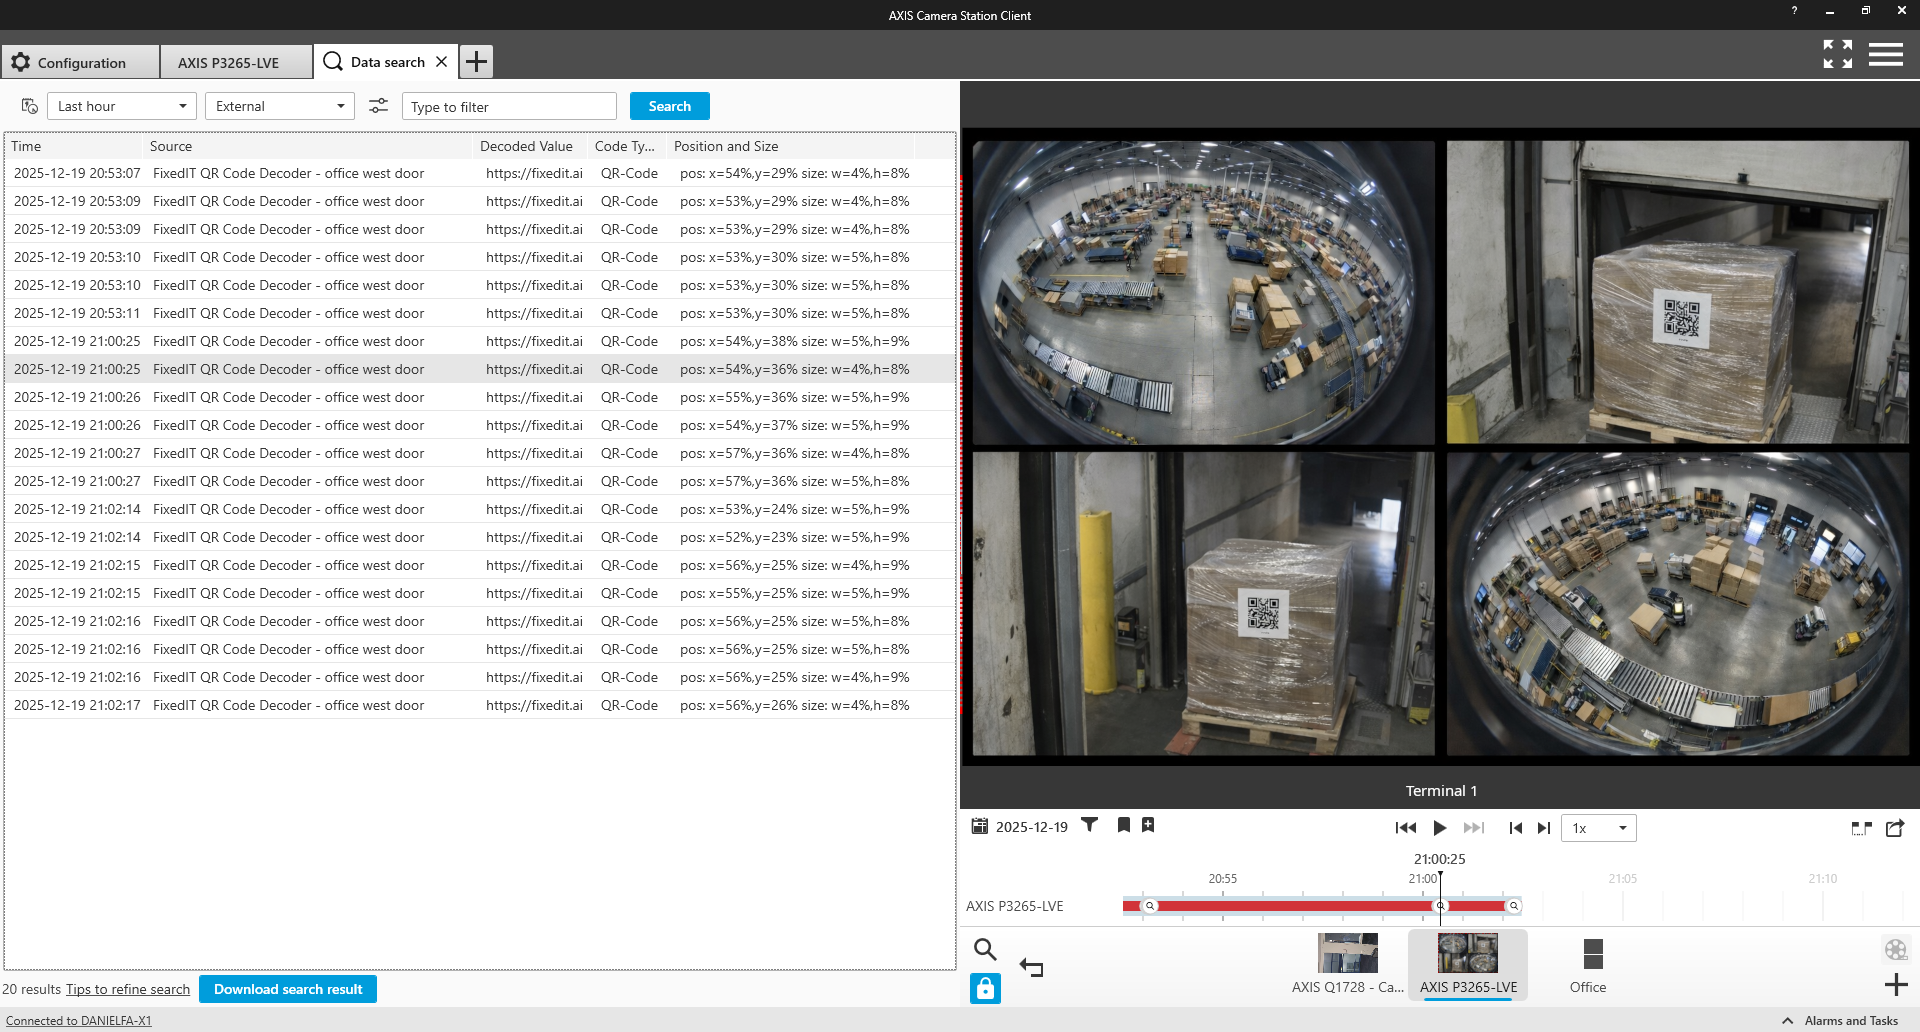This screenshot has height=1032, width=1920.
Task: Open the help question mark icon
Action: click(1794, 11)
